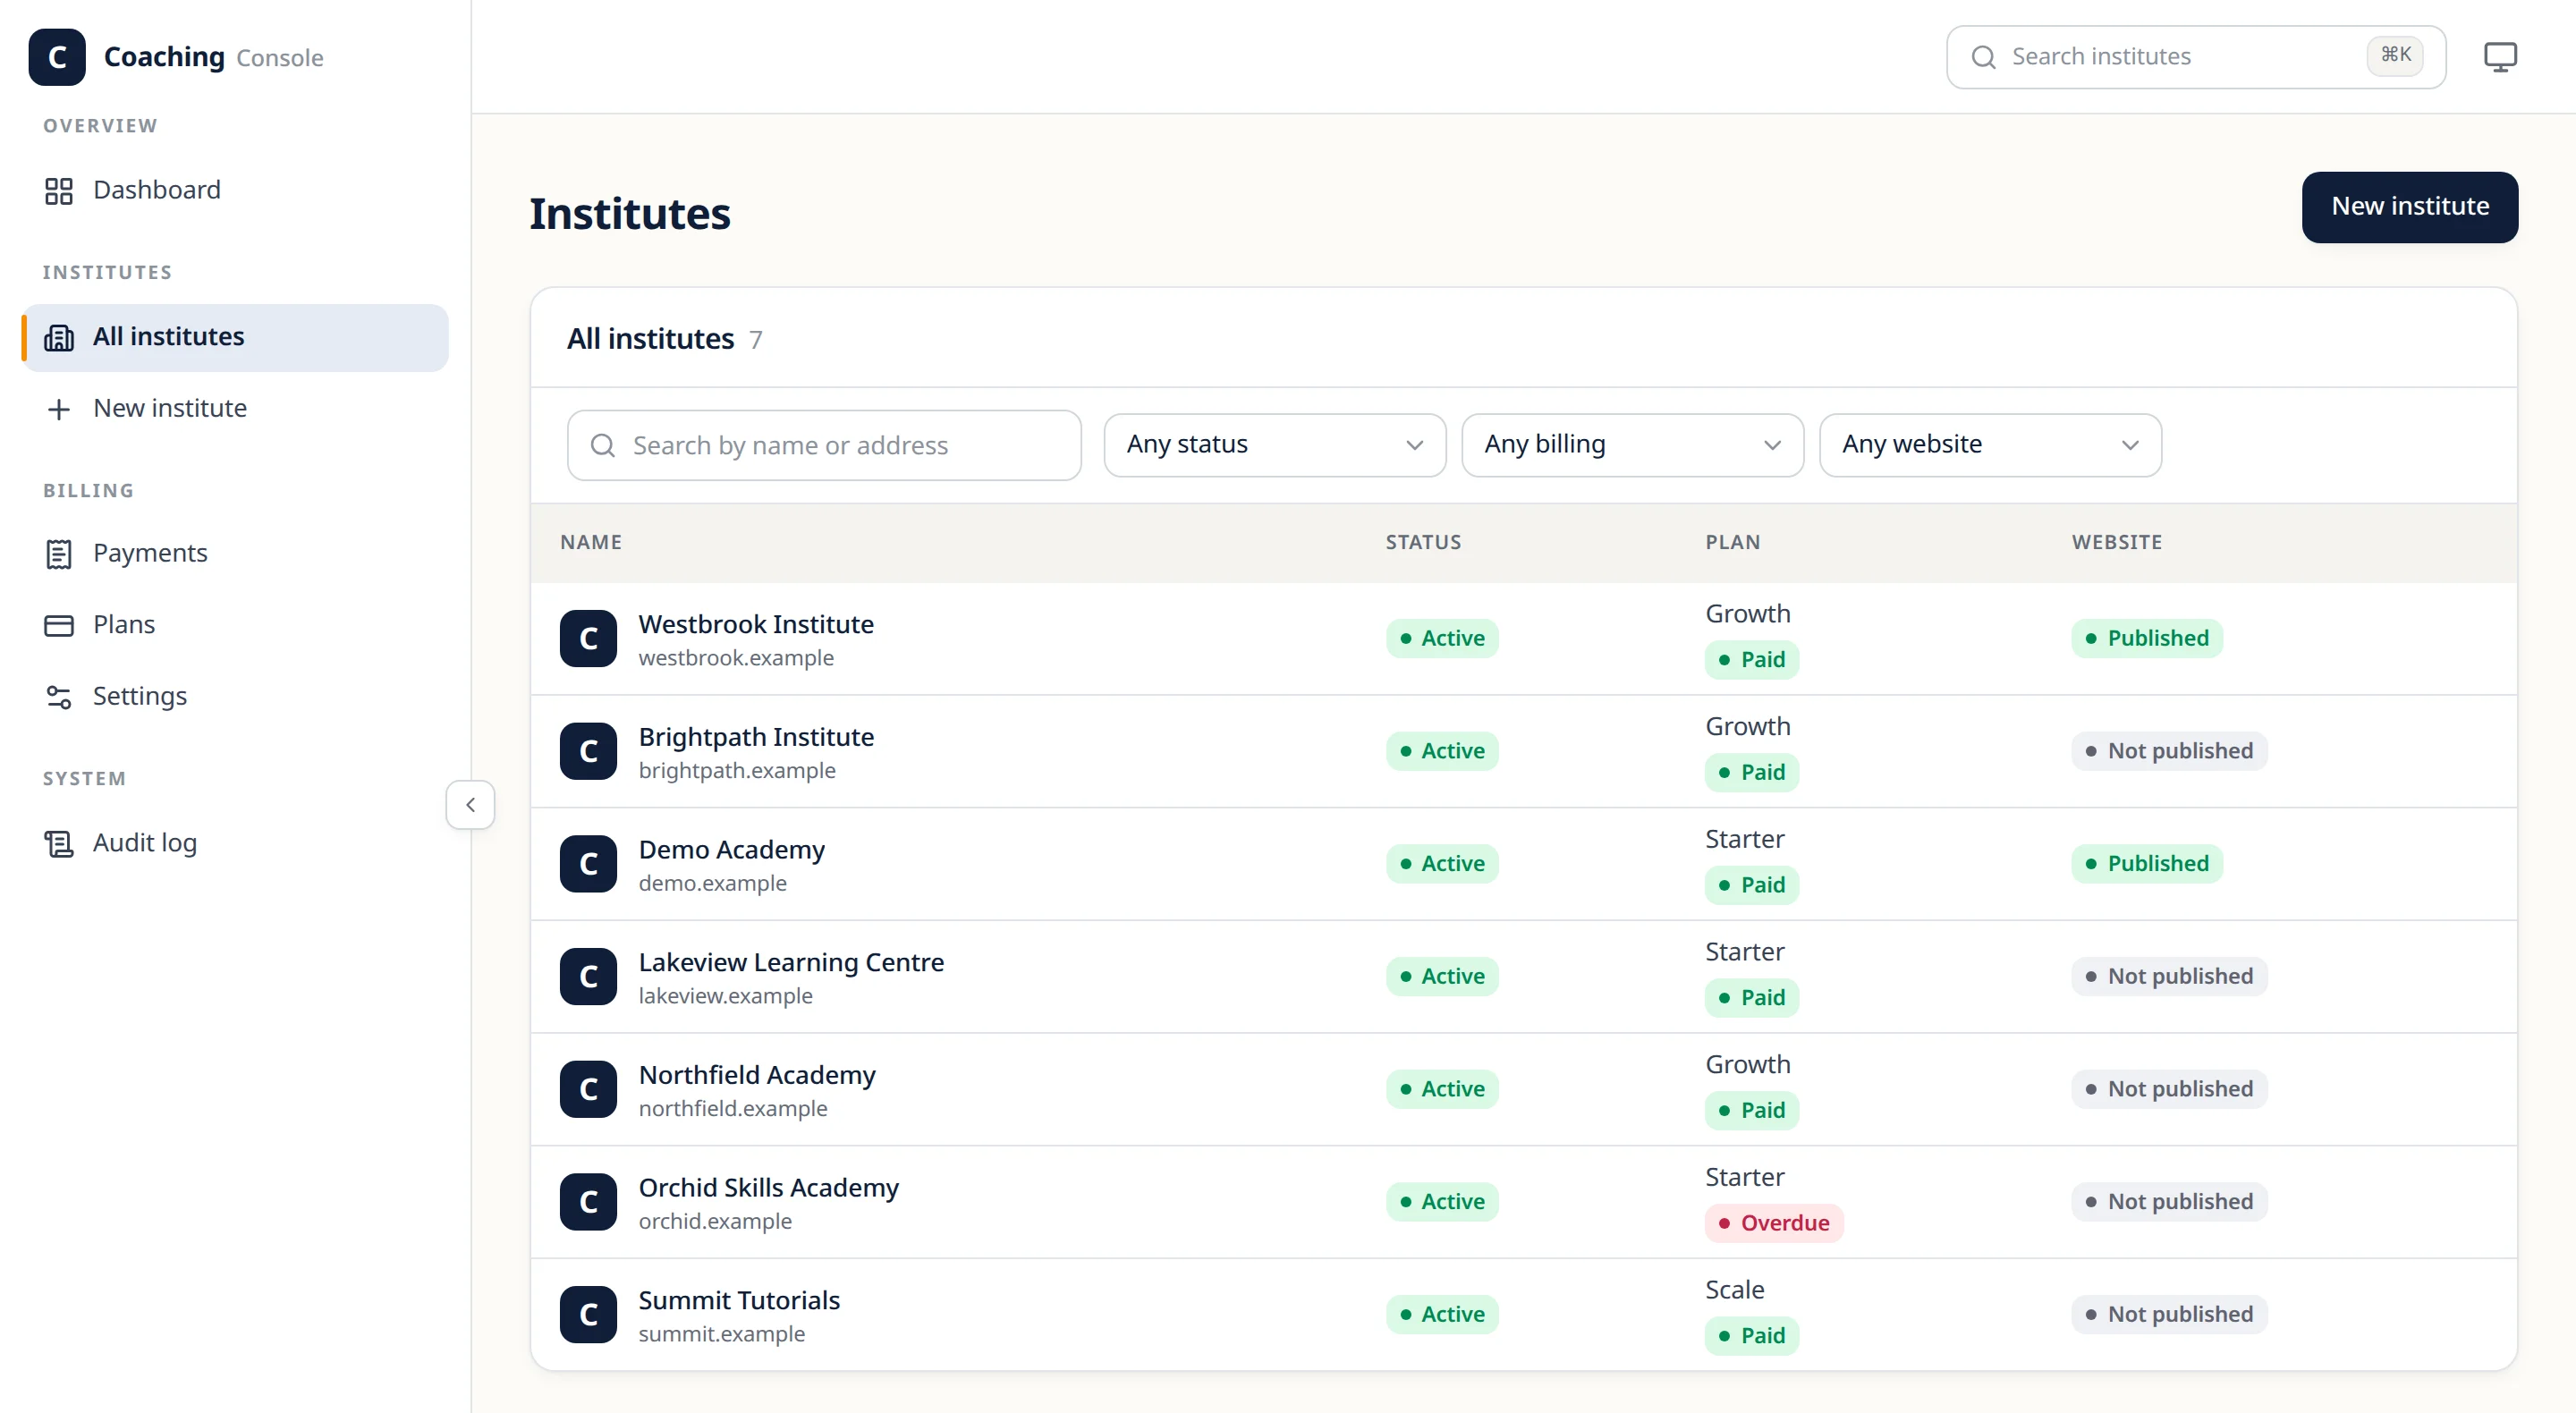Image resolution: width=2576 pixels, height=1413 pixels.
Task: Click the plus icon beside New institute
Action: click(x=59, y=410)
